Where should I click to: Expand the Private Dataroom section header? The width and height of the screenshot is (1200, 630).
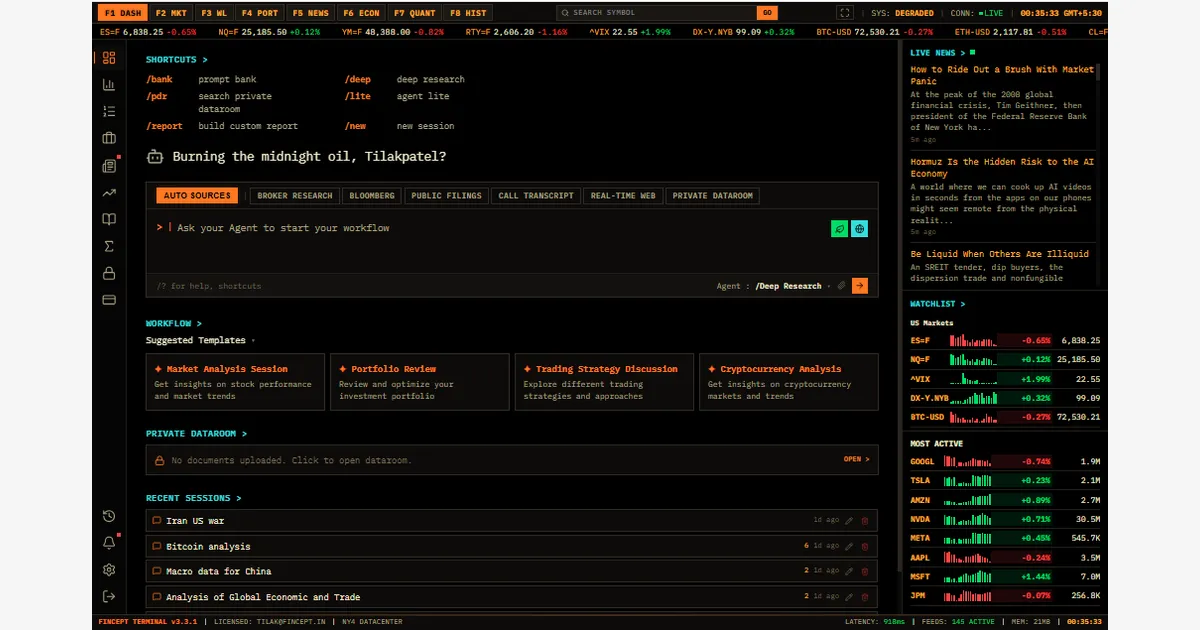click(196, 434)
